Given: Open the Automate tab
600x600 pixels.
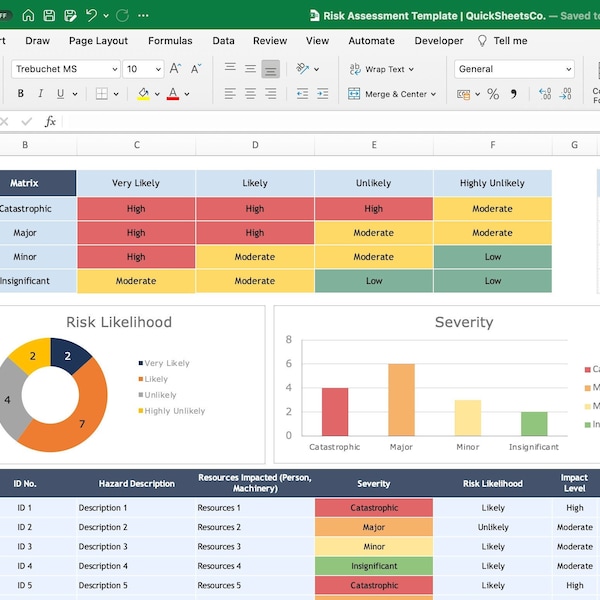Looking at the screenshot, I should 371,41.
